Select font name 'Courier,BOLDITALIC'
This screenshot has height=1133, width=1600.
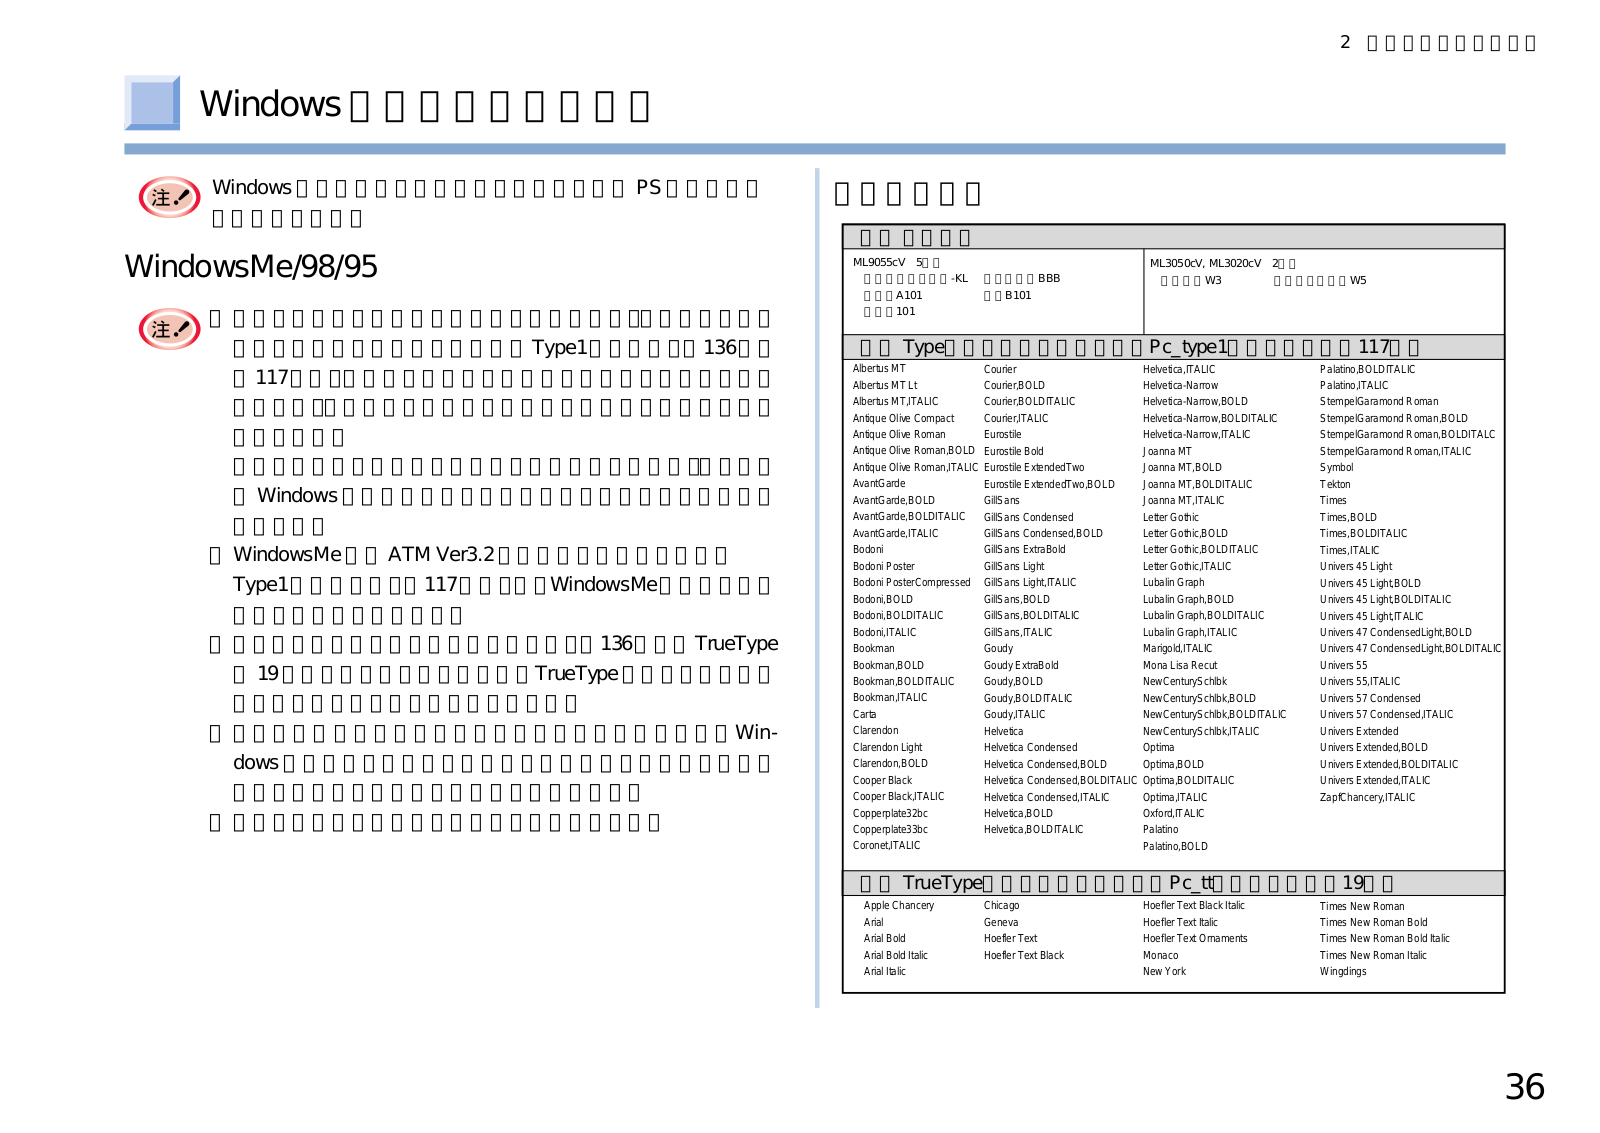point(1030,402)
